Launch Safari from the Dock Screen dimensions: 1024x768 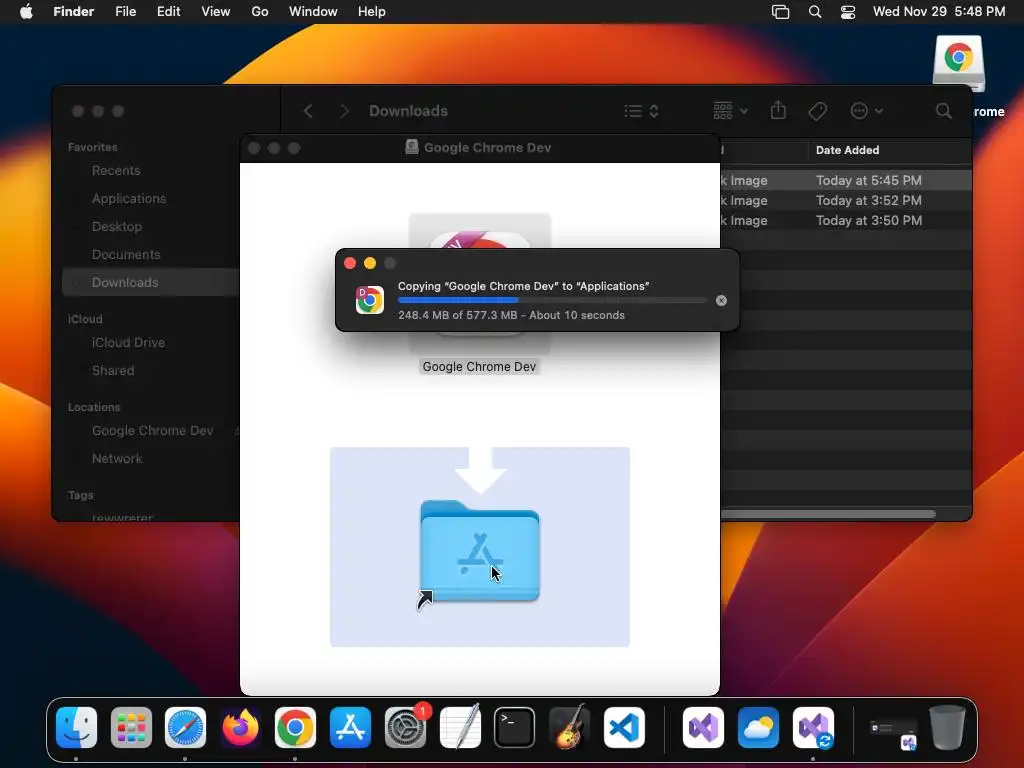[x=185, y=728]
